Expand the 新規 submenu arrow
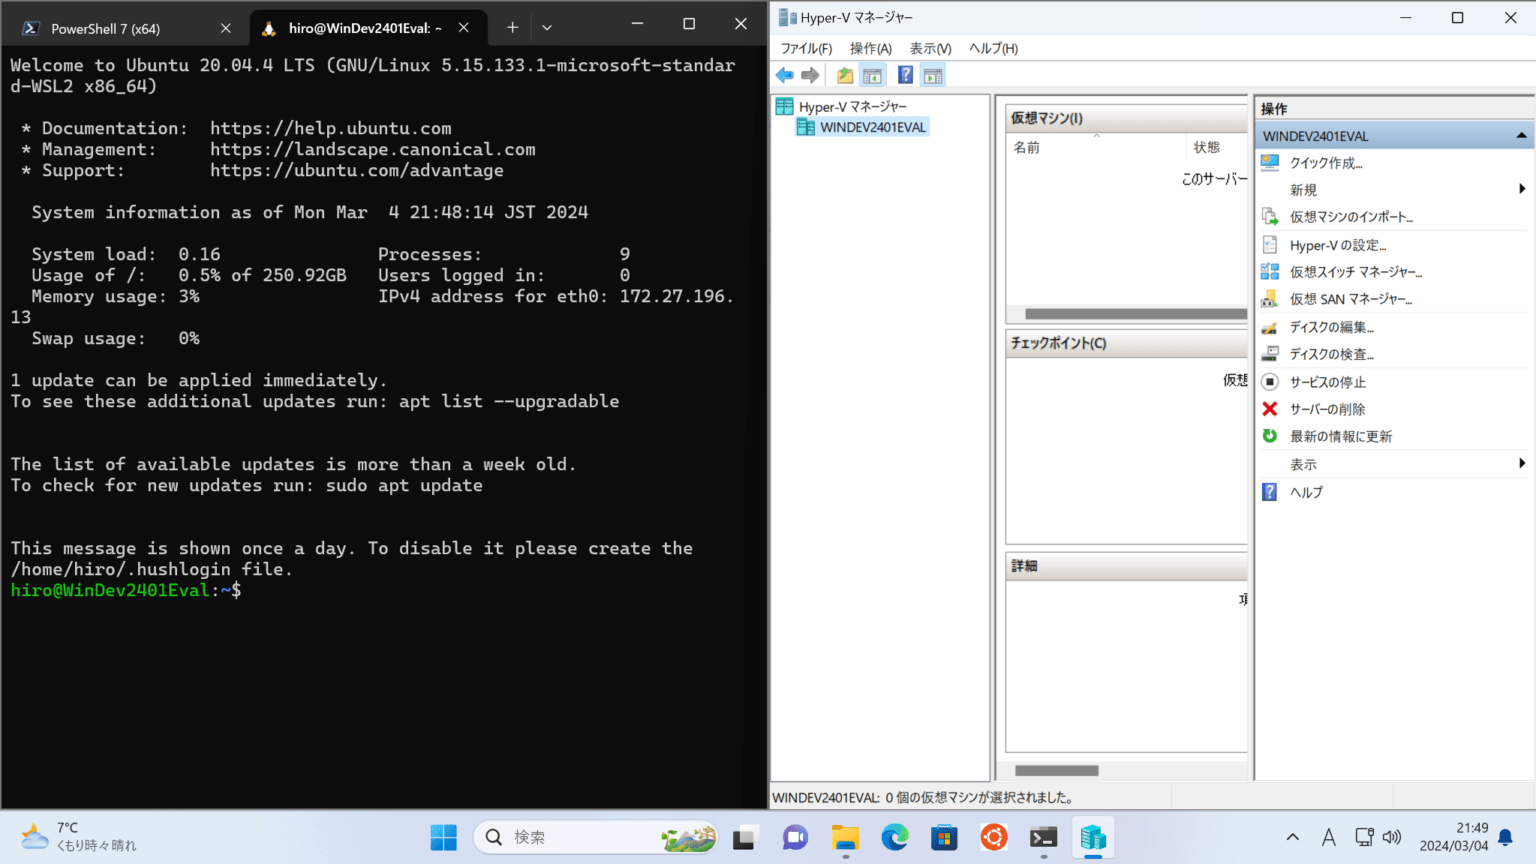Image resolution: width=1536 pixels, height=864 pixels. click(x=1521, y=189)
